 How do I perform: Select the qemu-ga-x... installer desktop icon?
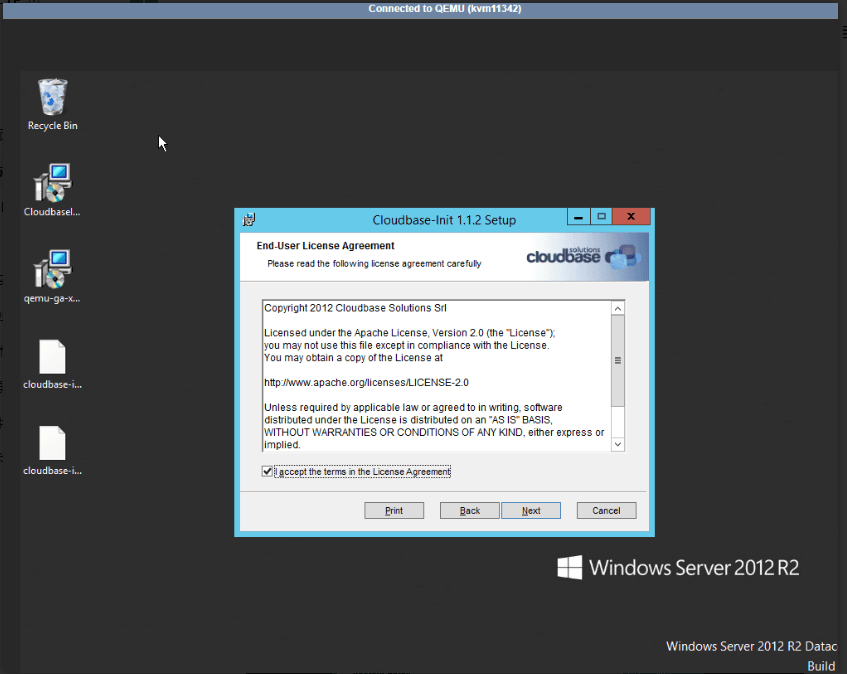pos(52,277)
